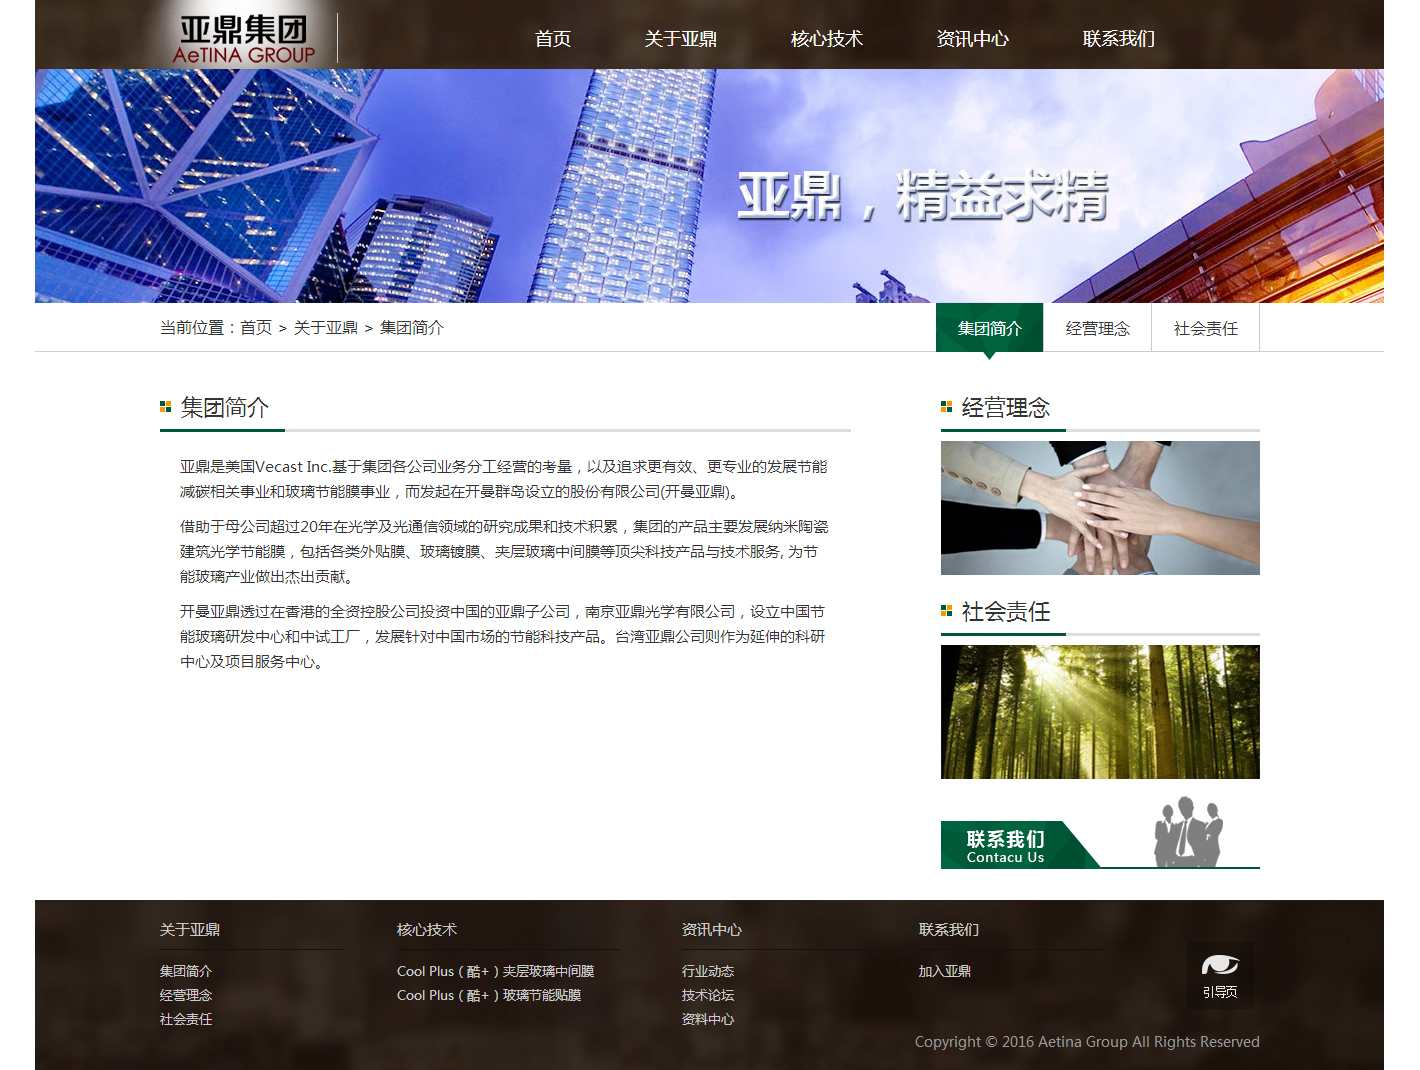Open 首页 in the top navigation
The width and height of the screenshot is (1420, 1070).
553,39
